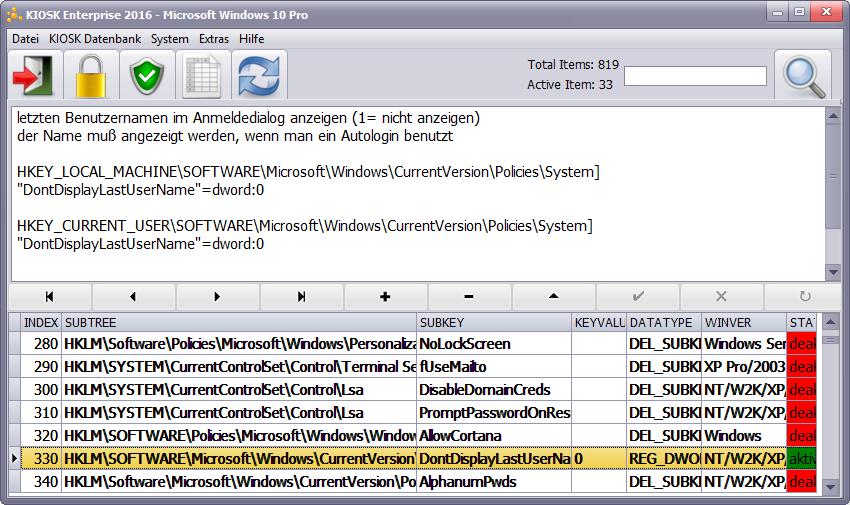Go to previous record in navigator
The width and height of the screenshot is (850, 505).
(133, 296)
